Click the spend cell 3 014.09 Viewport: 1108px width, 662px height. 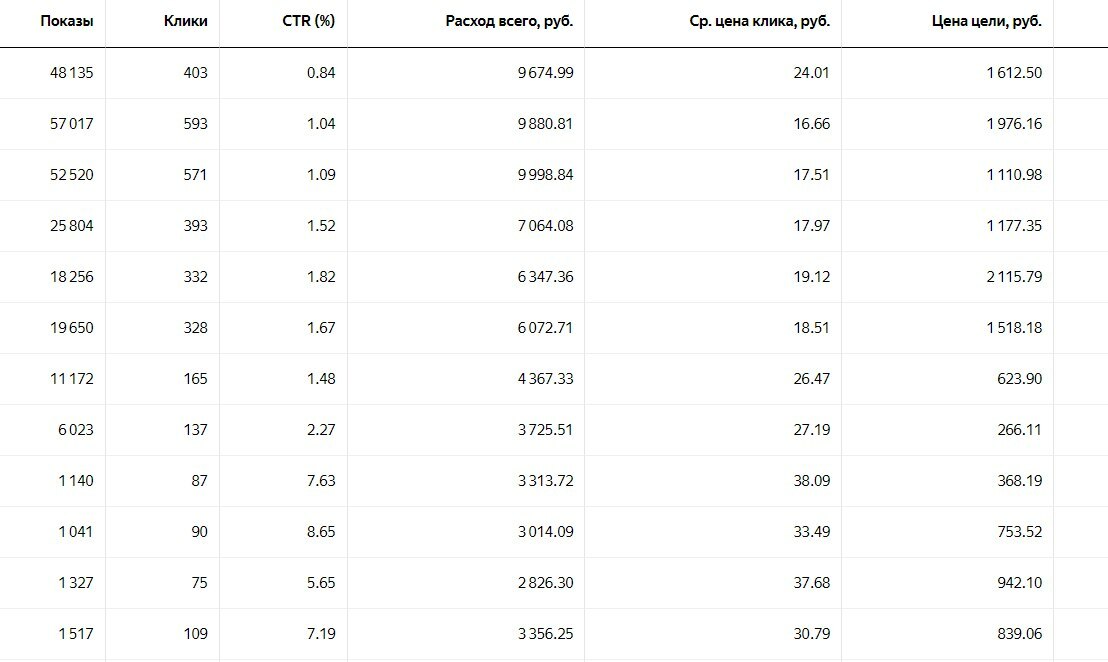(x=545, y=532)
